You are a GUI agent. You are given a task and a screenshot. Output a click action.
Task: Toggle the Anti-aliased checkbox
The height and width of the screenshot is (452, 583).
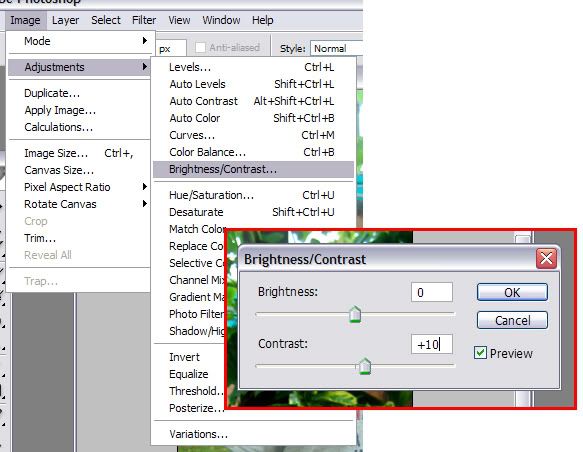(200, 48)
